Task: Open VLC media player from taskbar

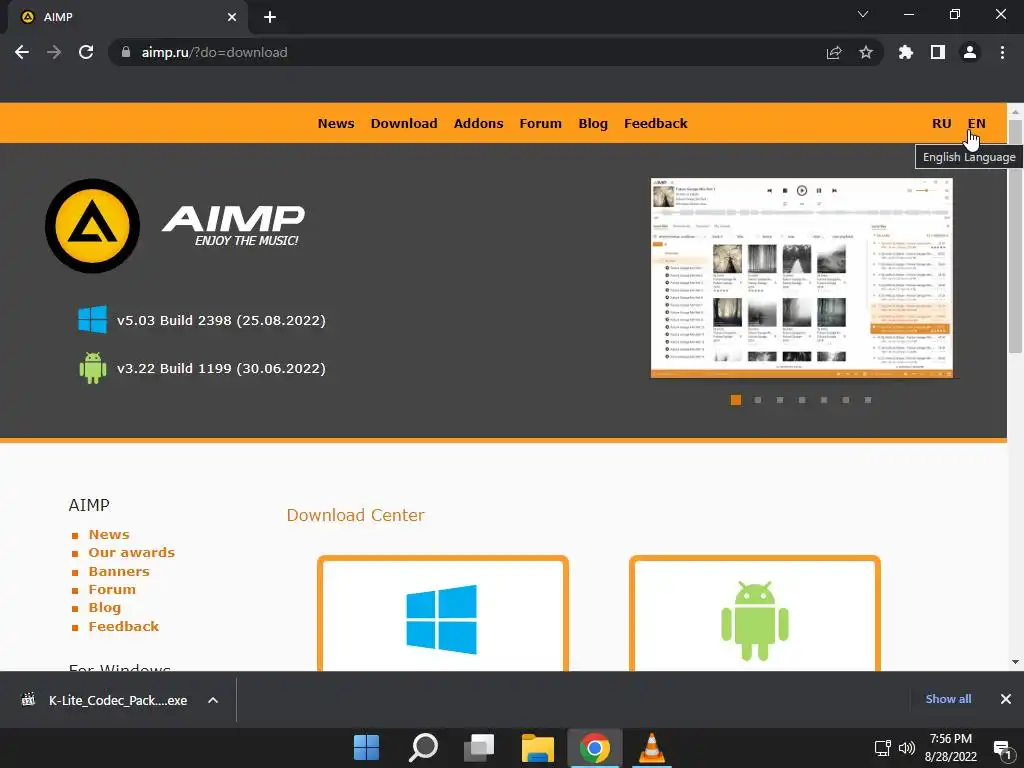Action: tap(651, 747)
